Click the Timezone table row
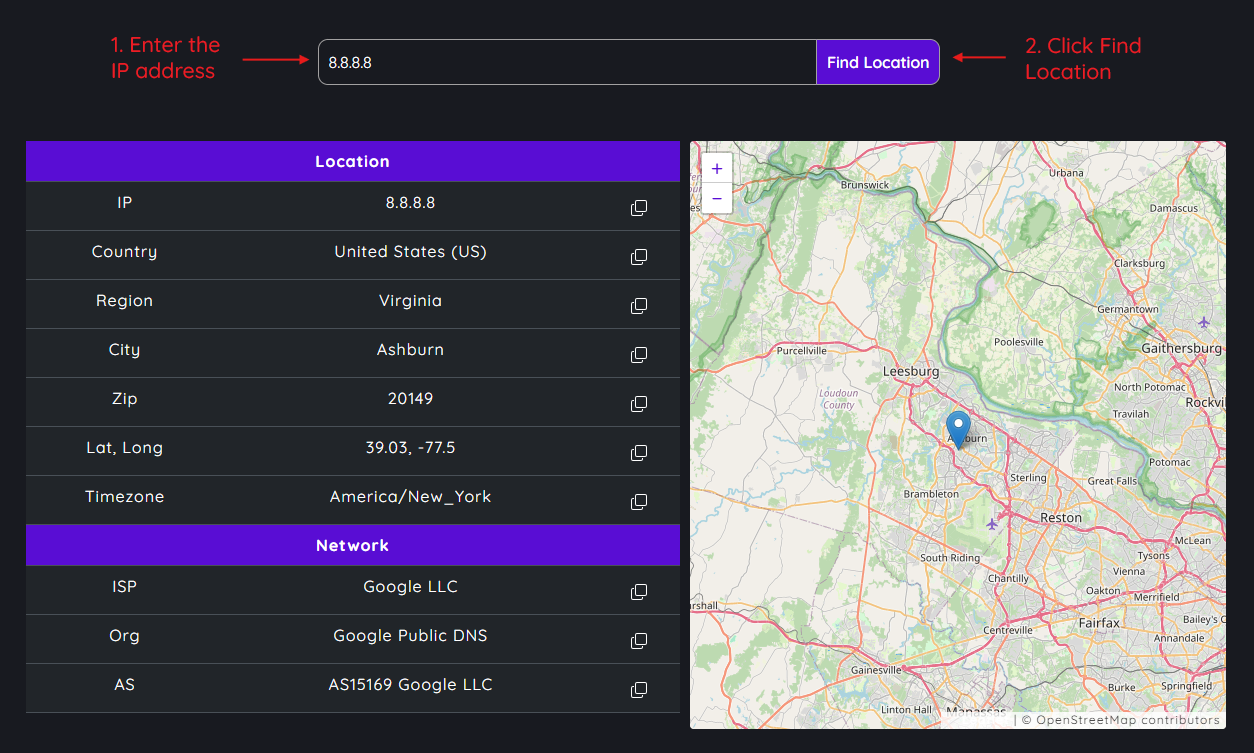This screenshot has width=1254, height=753. coord(352,496)
